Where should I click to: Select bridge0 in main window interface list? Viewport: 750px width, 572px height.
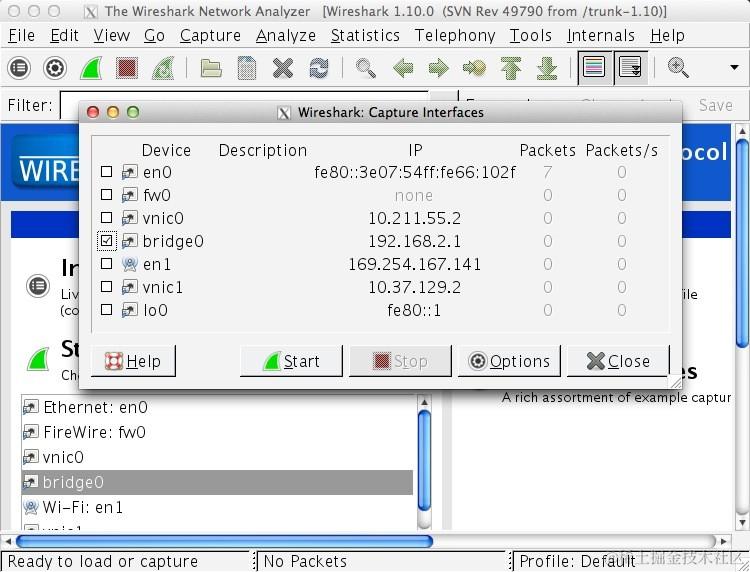point(218,482)
